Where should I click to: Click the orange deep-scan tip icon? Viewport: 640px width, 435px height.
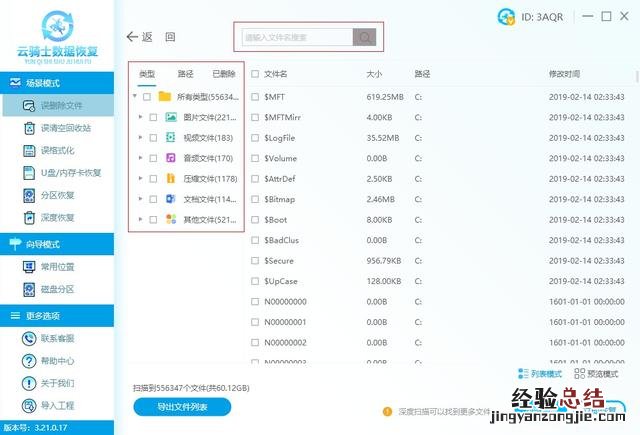point(387,412)
